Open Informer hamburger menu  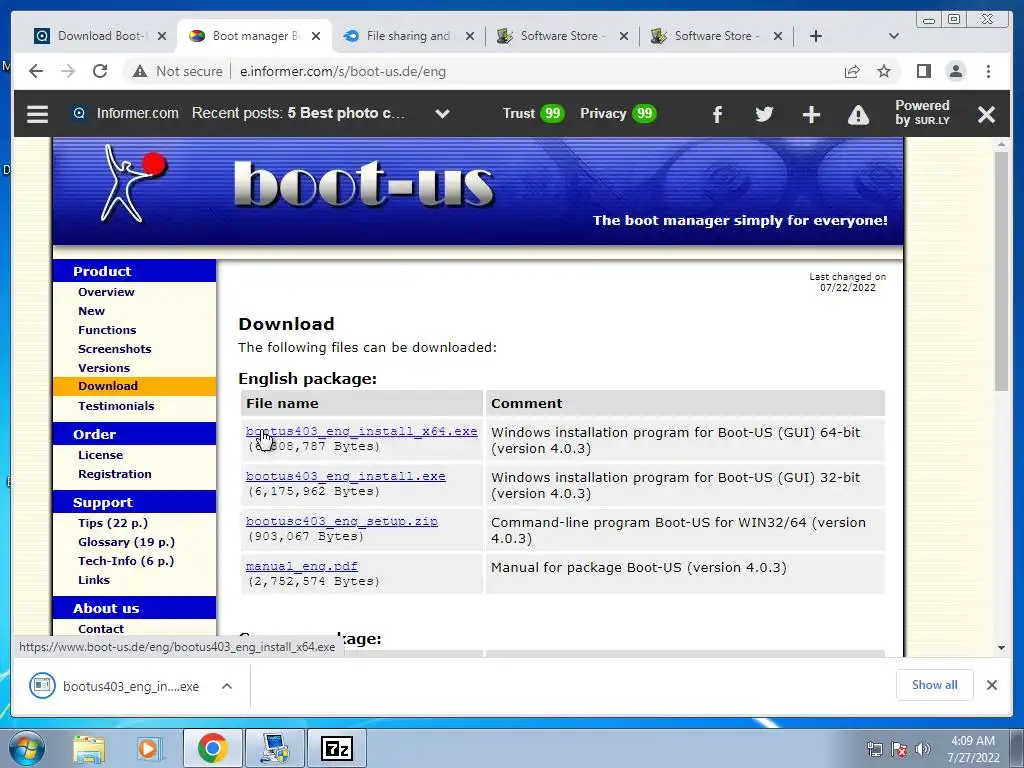[37, 114]
